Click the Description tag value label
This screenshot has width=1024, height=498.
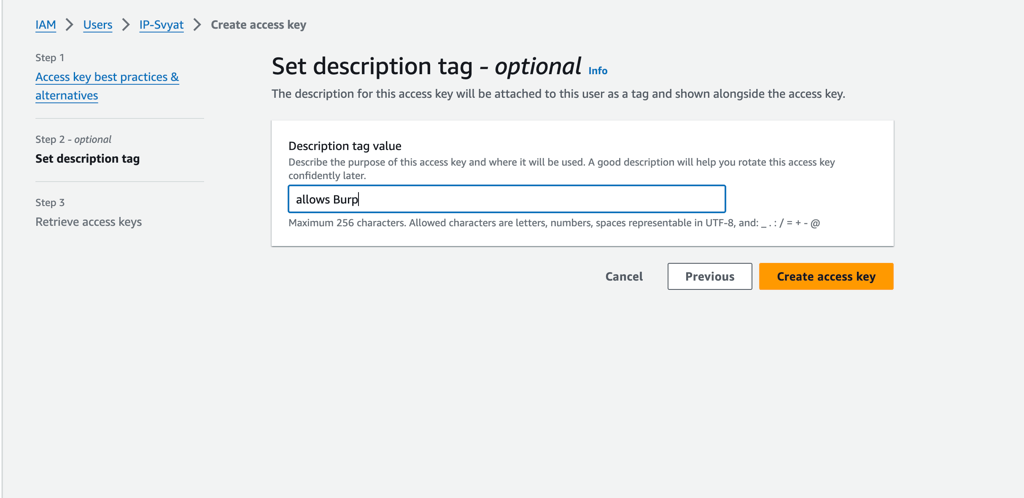click(x=345, y=146)
